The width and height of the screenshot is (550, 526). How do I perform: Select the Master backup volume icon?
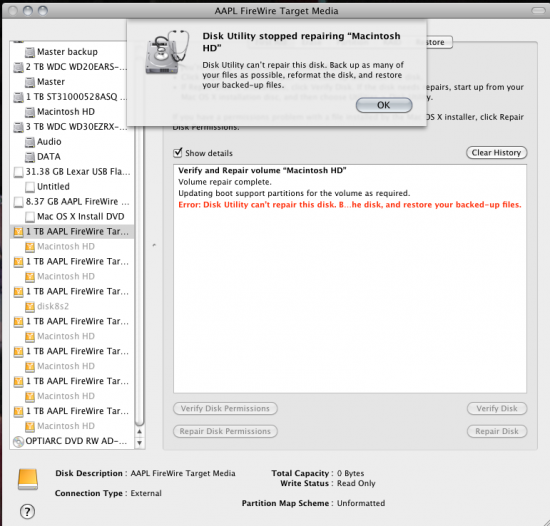click(30, 52)
